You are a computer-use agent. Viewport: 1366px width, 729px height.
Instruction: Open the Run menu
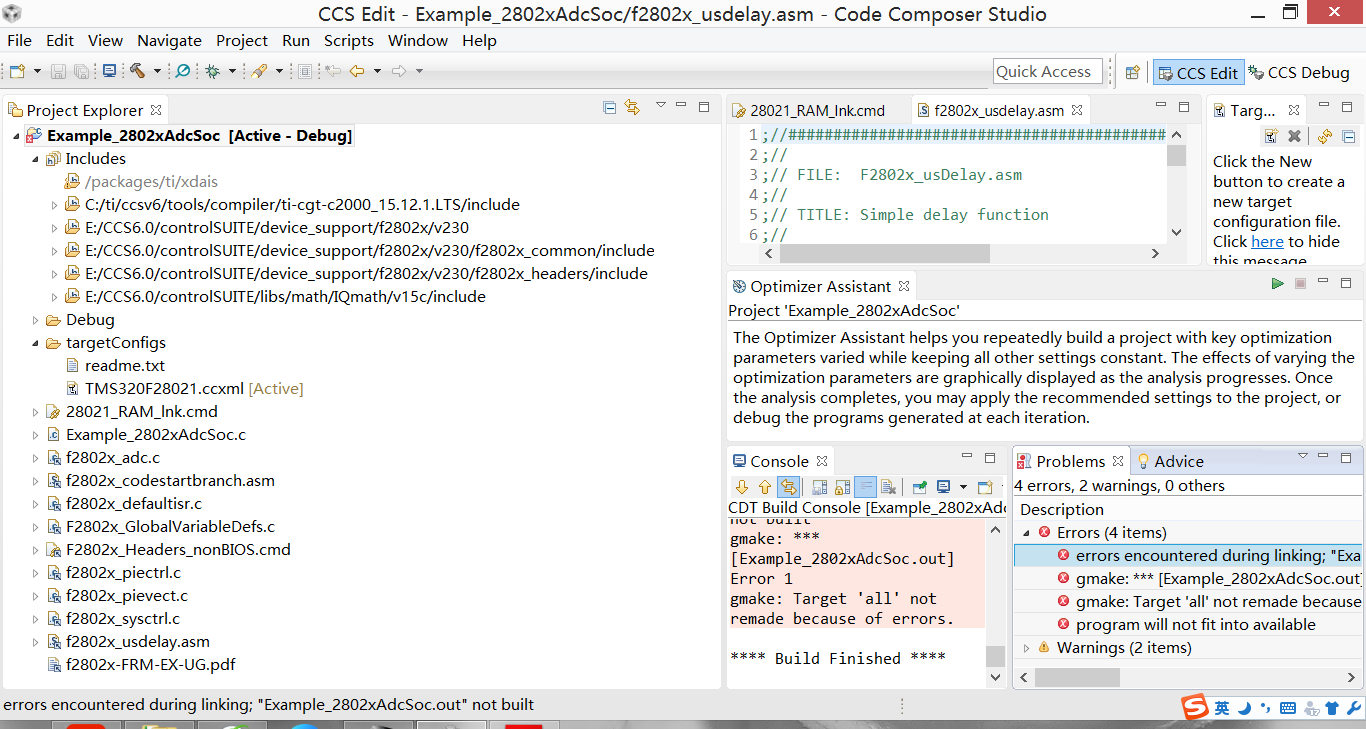pos(296,40)
